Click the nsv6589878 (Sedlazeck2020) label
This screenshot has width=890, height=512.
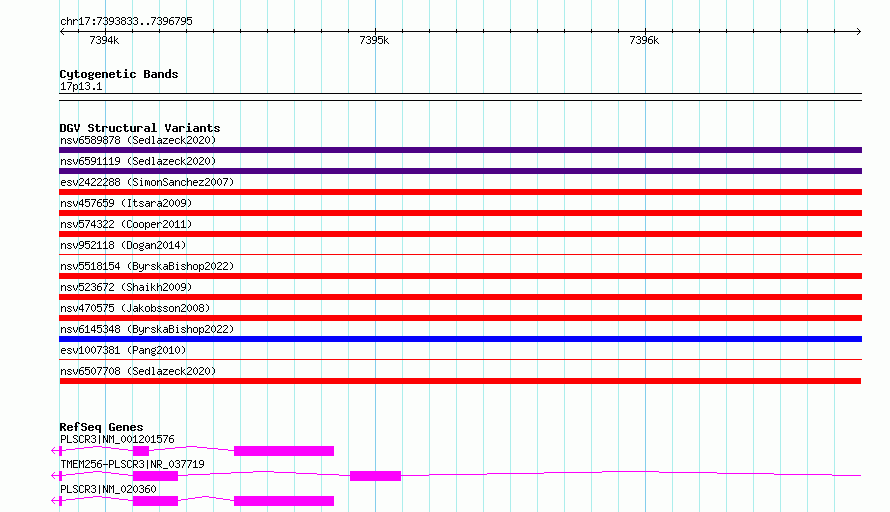(138, 140)
